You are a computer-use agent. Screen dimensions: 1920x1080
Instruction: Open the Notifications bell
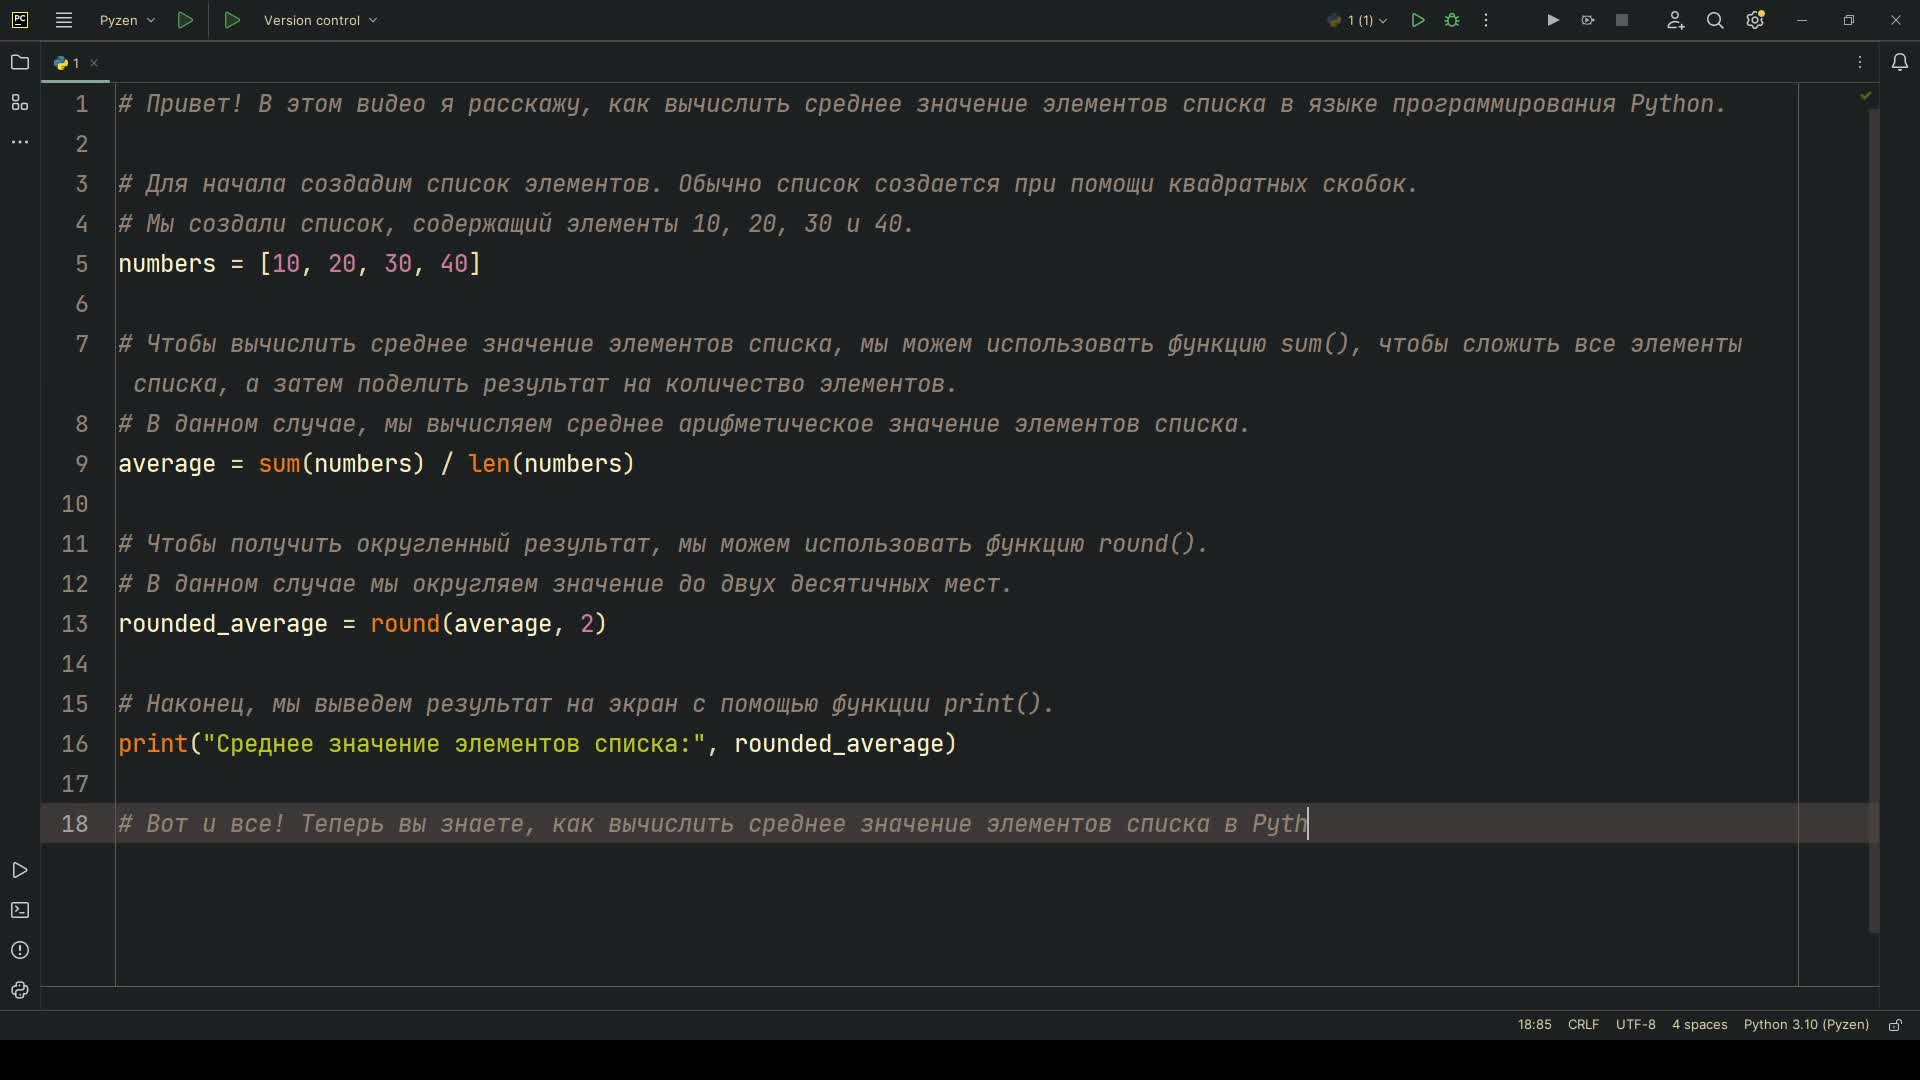coord(1899,63)
